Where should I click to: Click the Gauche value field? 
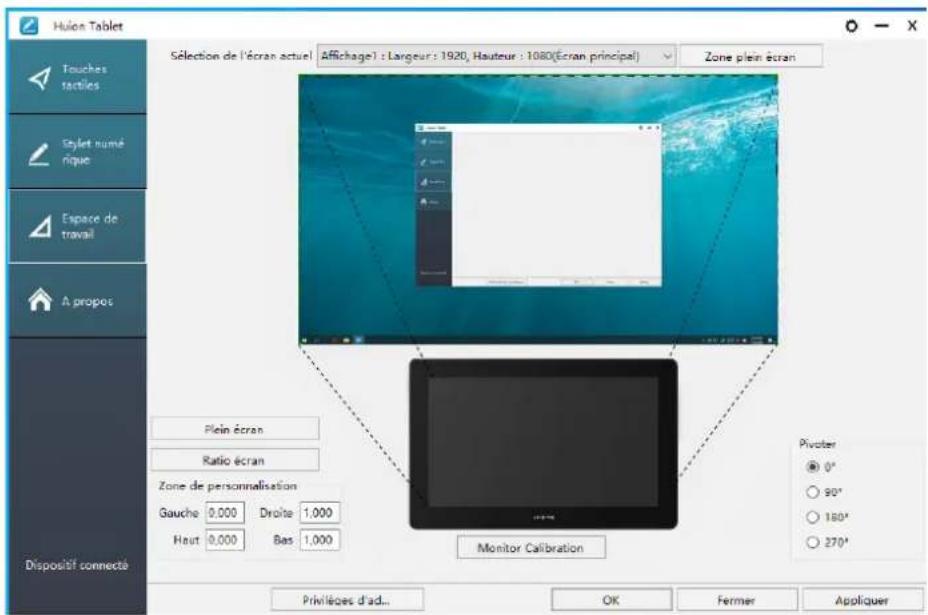coord(225,513)
